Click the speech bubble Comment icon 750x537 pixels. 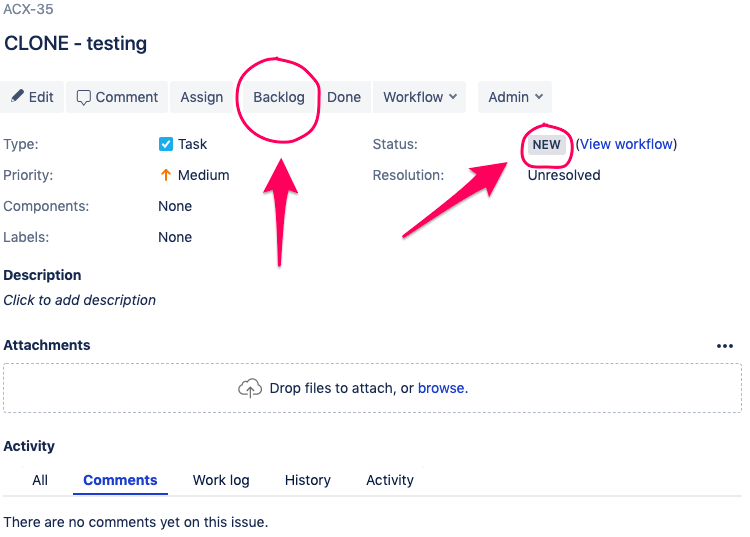point(84,98)
